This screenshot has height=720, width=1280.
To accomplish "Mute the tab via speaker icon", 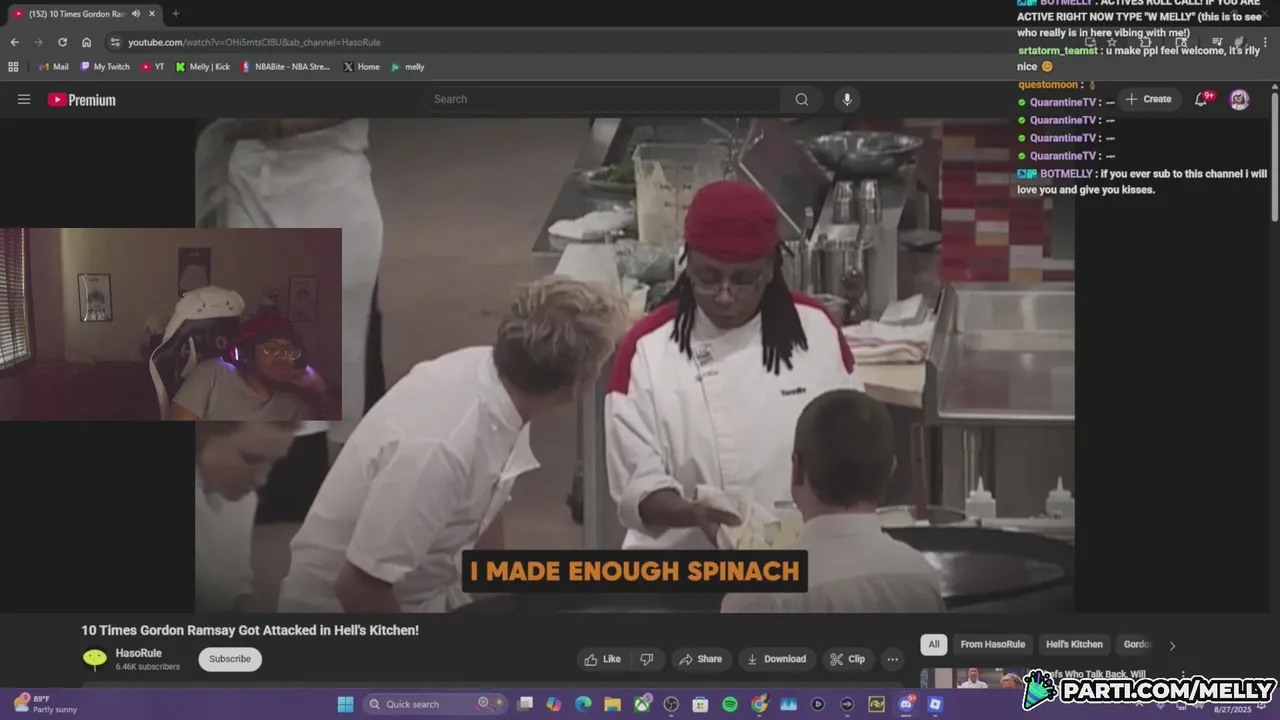I will 137,14.
